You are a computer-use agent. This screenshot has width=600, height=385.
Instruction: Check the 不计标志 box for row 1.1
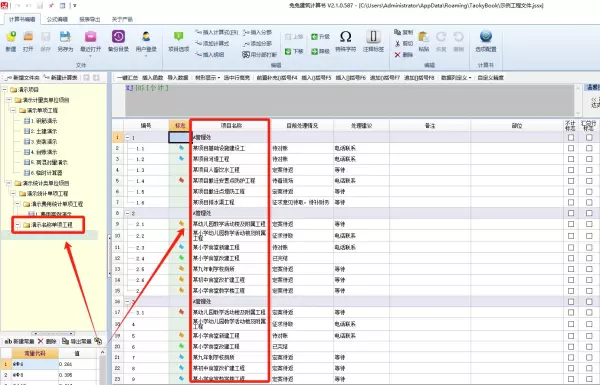(571, 148)
